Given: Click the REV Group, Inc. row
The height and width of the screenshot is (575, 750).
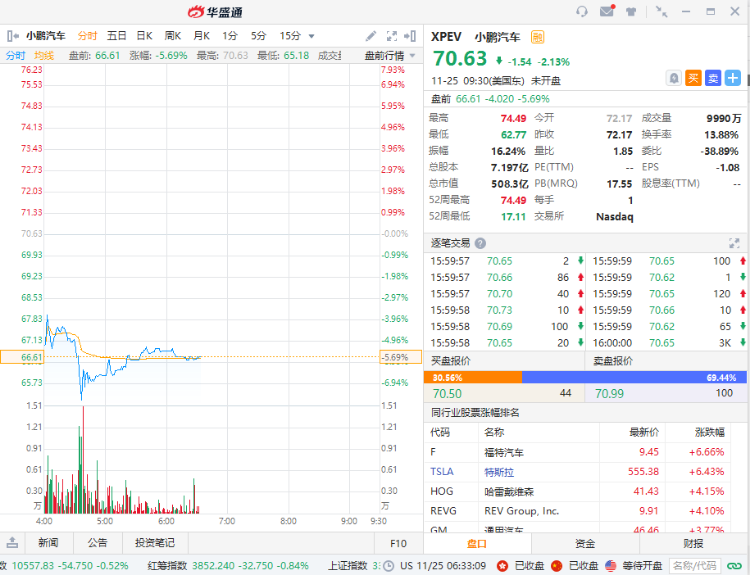Looking at the screenshot, I should pos(577,511).
